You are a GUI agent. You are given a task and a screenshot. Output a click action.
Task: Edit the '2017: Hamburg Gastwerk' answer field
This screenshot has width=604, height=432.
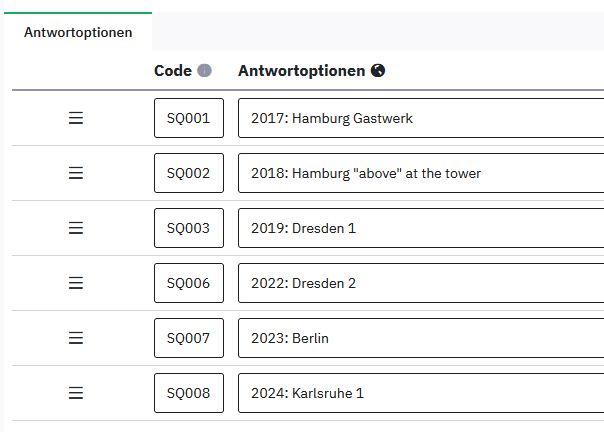tap(420, 118)
